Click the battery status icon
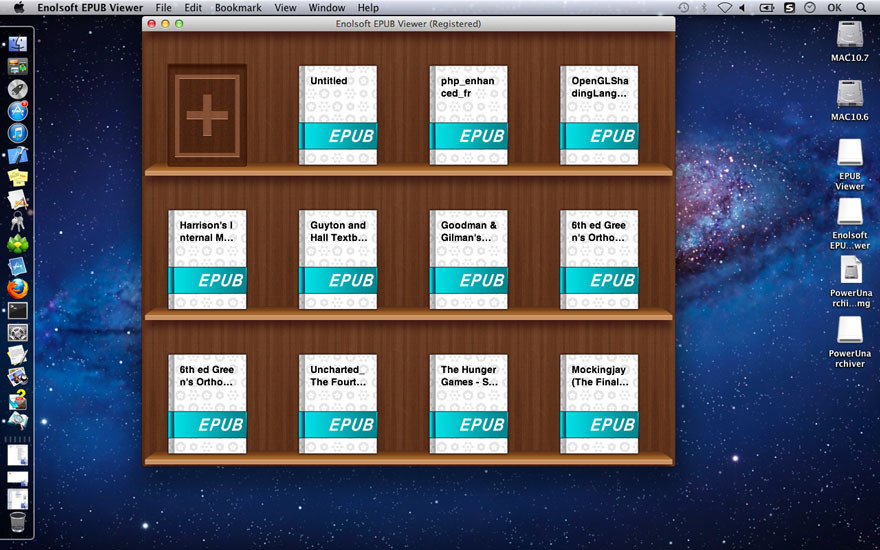The height and width of the screenshot is (550, 880). point(766,8)
